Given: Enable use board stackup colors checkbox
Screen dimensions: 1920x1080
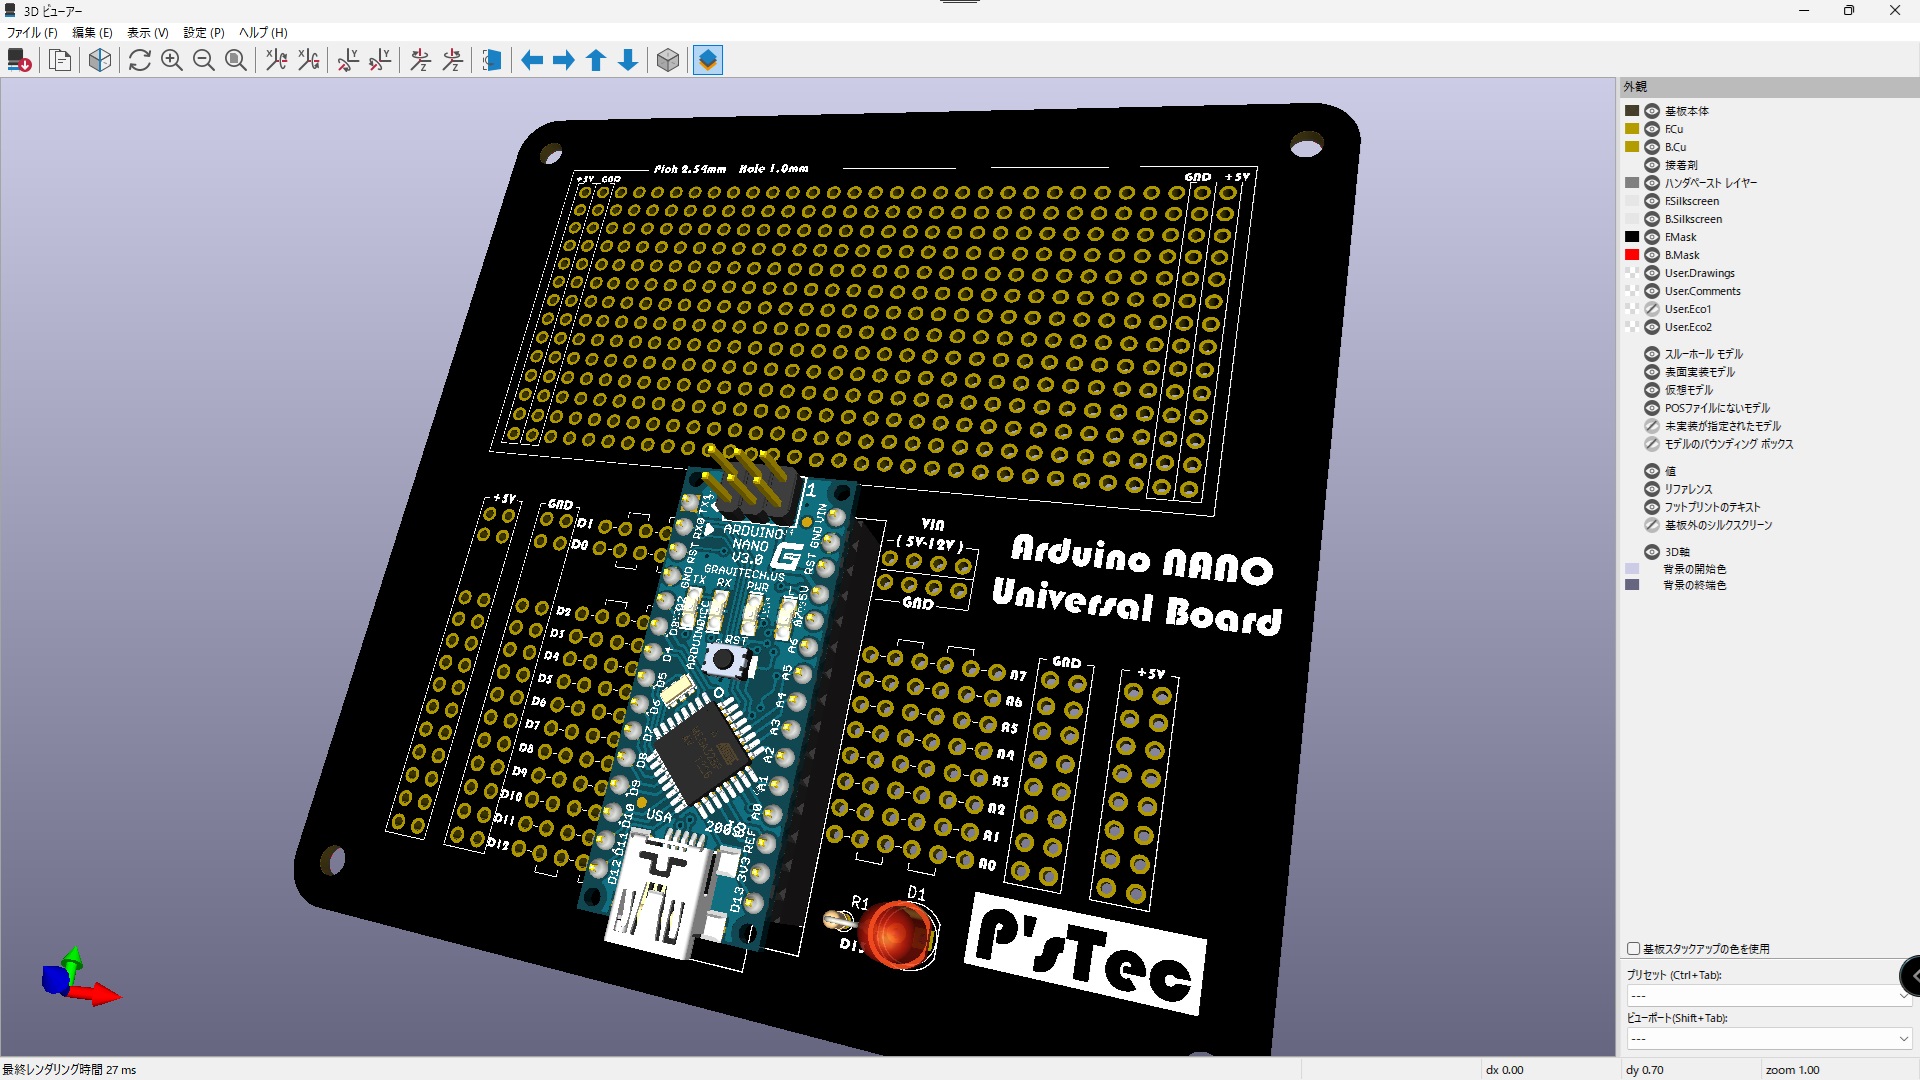Looking at the screenshot, I should [1634, 949].
